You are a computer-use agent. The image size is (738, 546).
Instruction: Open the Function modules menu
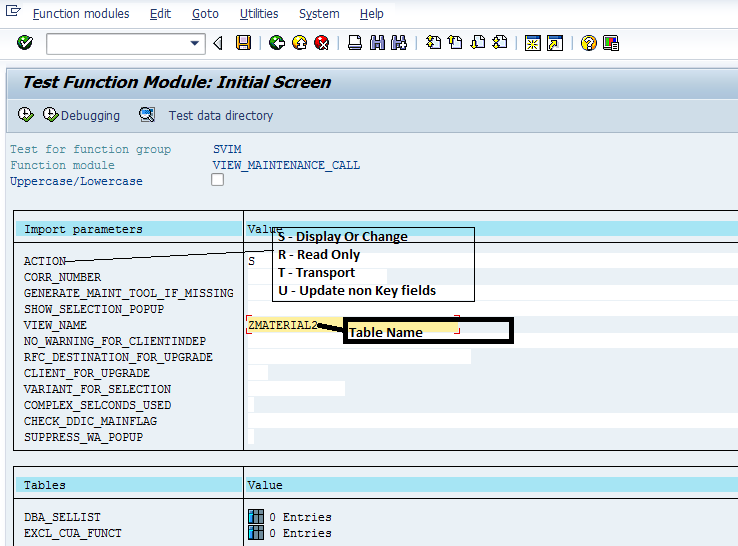81,14
